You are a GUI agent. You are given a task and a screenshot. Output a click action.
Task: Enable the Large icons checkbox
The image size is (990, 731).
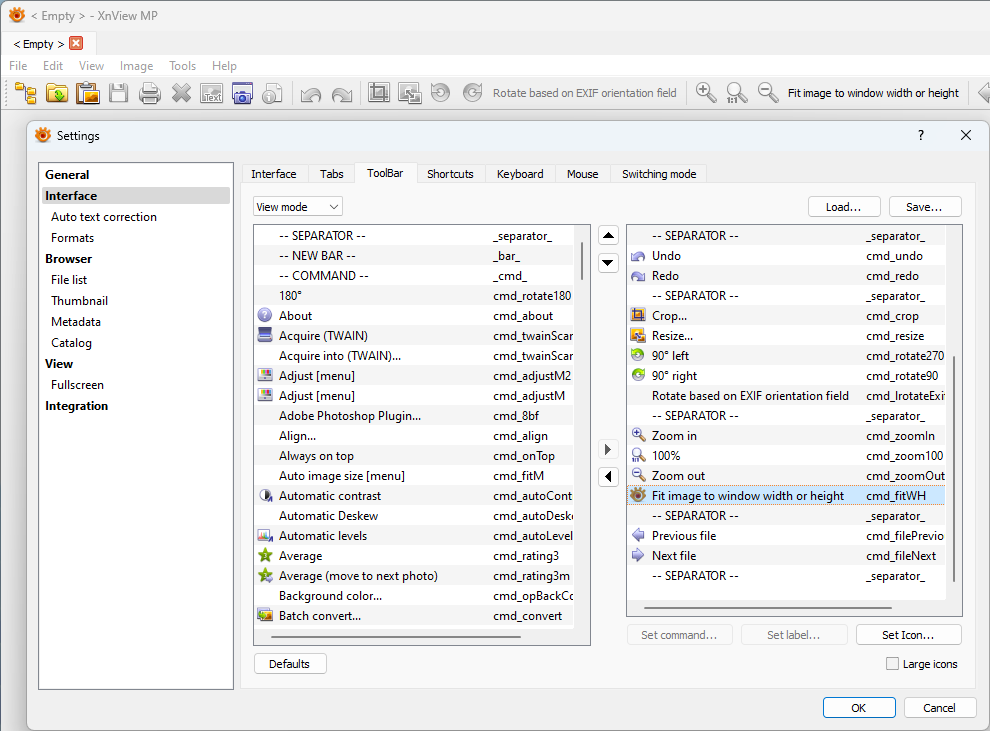[x=893, y=664]
